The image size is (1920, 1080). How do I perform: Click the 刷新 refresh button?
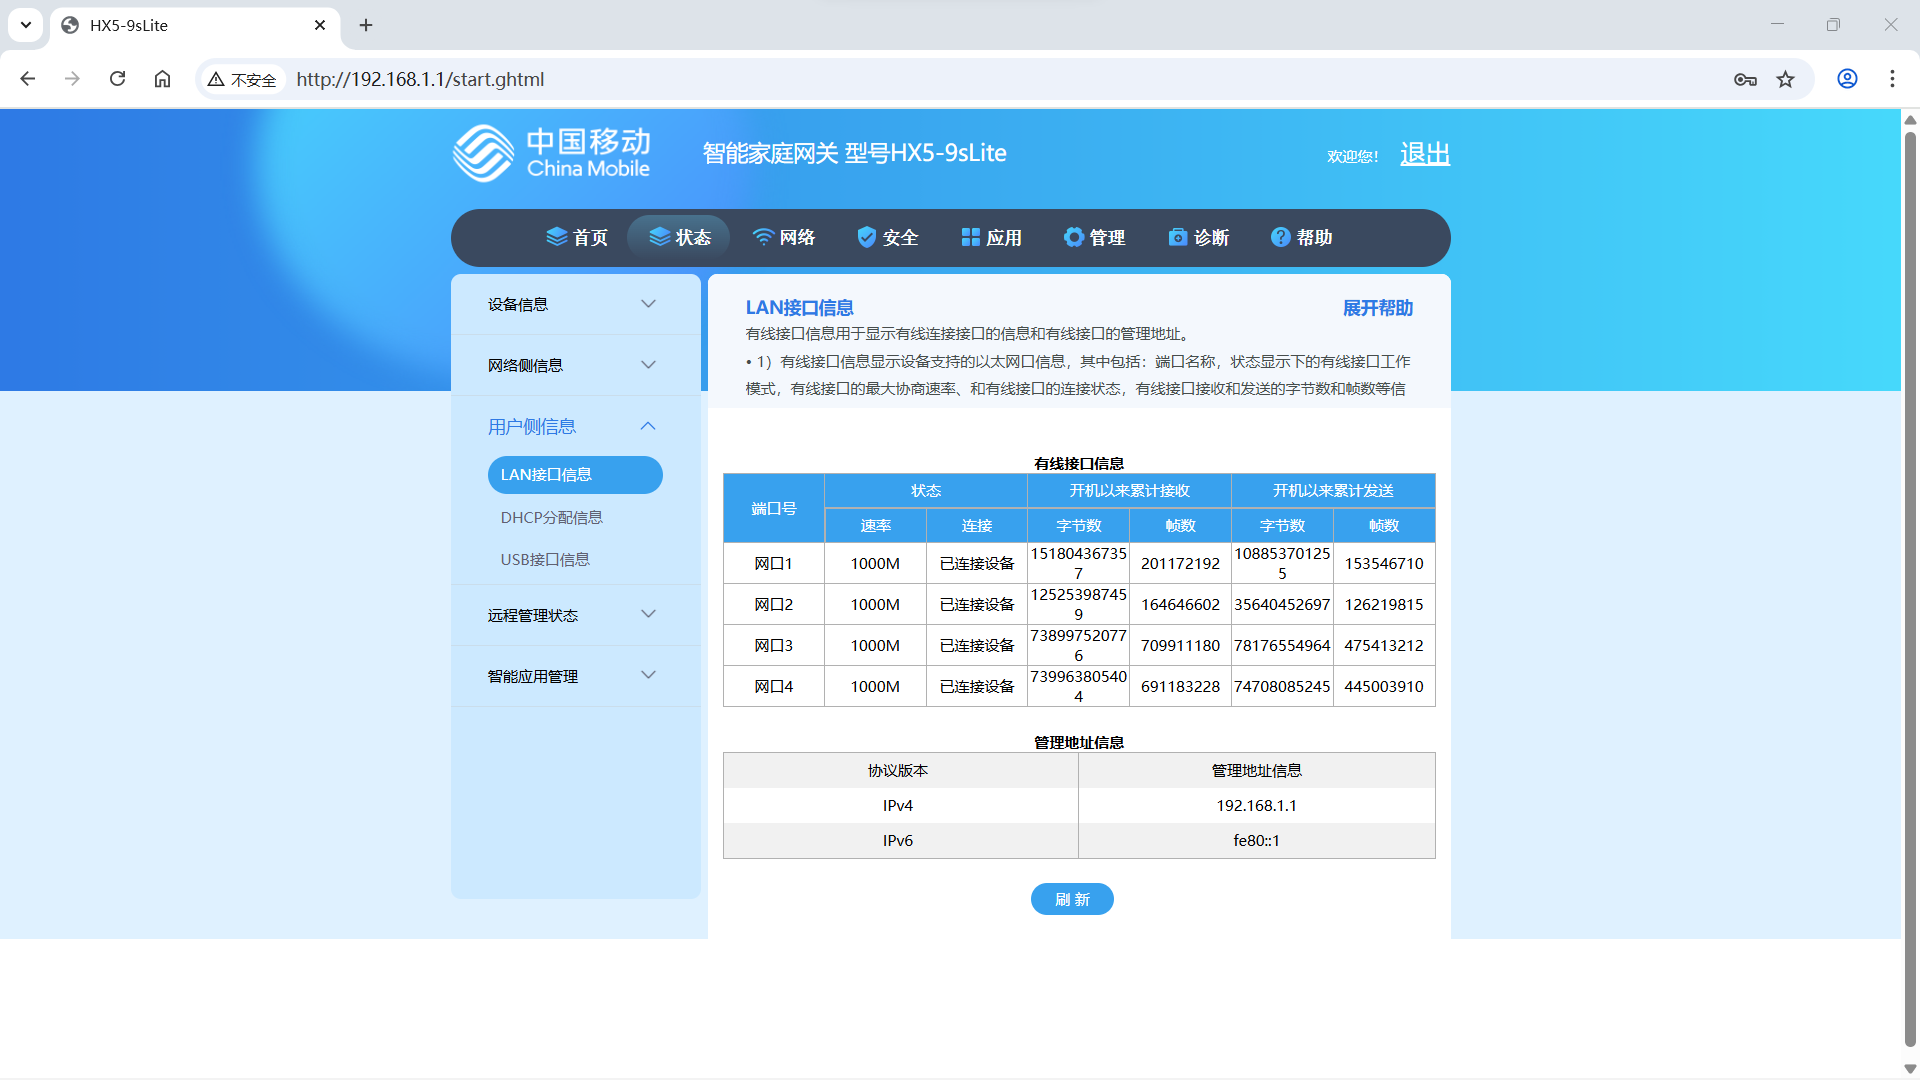[1071, 899]
